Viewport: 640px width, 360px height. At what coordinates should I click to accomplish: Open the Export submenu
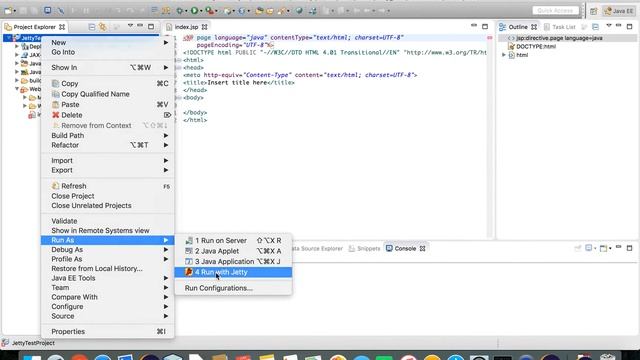[x=108, y=170]
